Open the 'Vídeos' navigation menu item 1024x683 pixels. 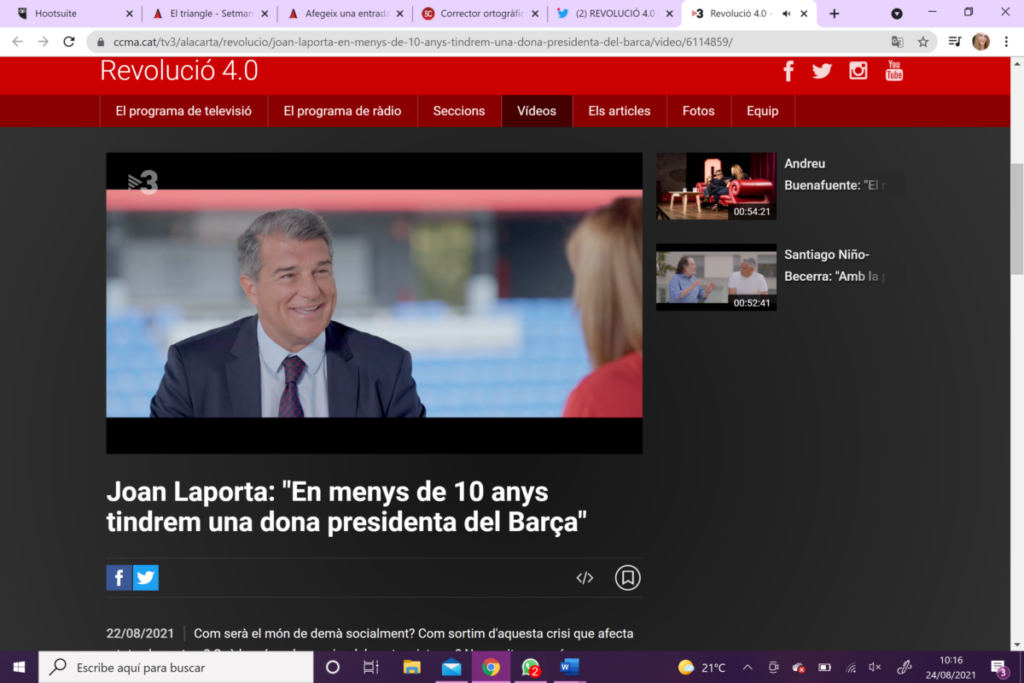coord(536,111)
